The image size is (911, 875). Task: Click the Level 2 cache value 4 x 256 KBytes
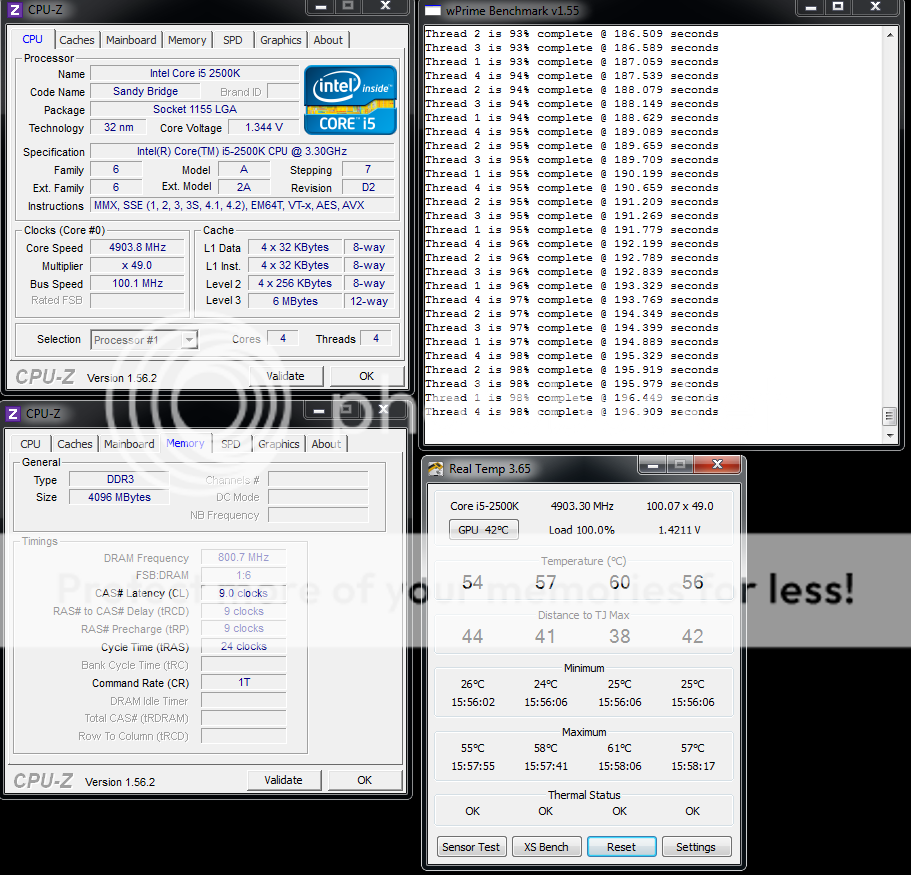coord(295,283)
